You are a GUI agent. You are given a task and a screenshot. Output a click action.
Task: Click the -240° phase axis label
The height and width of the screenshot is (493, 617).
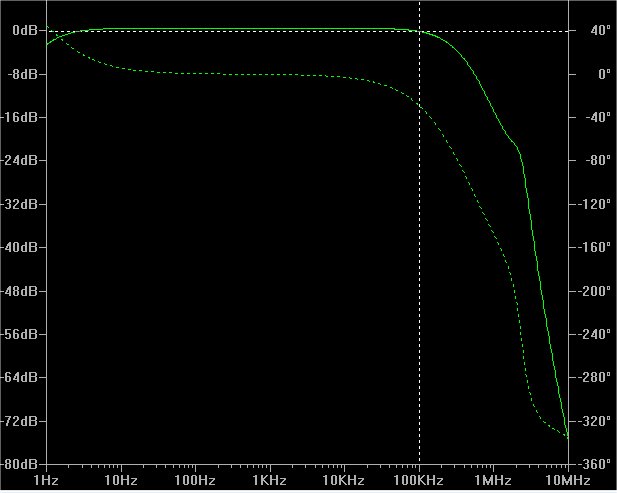pos(595,334)
